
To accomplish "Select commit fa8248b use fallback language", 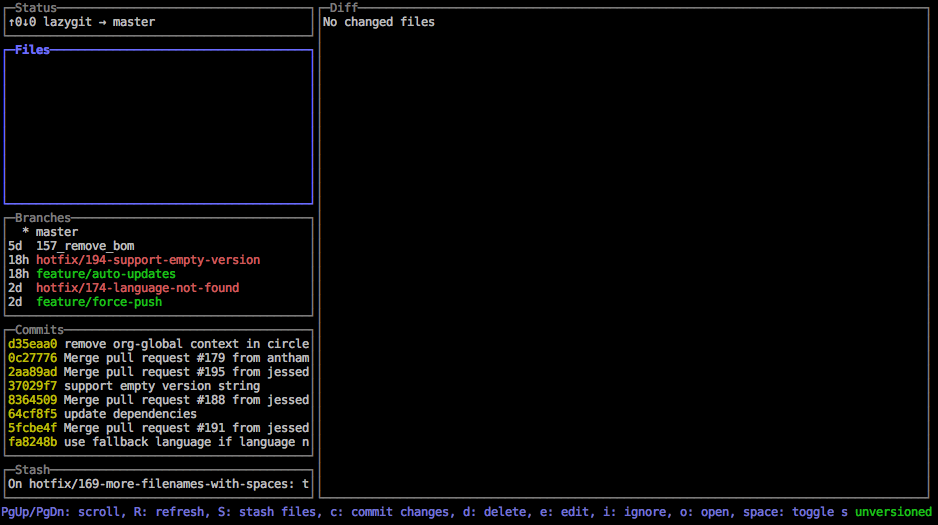I will pyautogui.click(x=158, y=442).
